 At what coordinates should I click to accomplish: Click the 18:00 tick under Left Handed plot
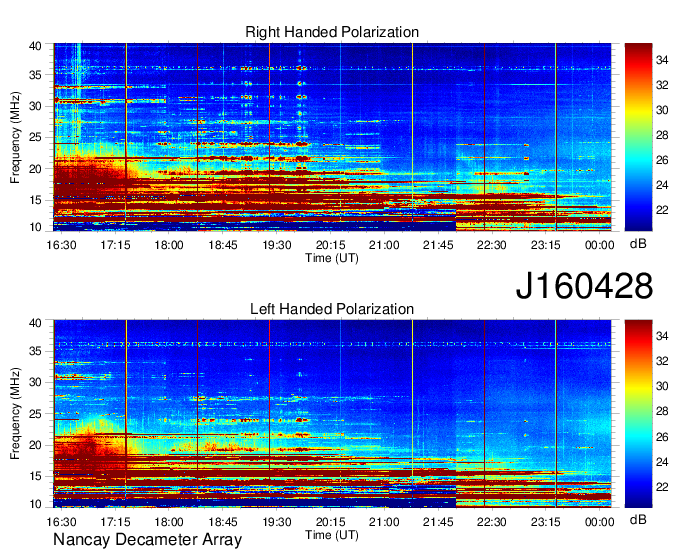tap(169, 522)
